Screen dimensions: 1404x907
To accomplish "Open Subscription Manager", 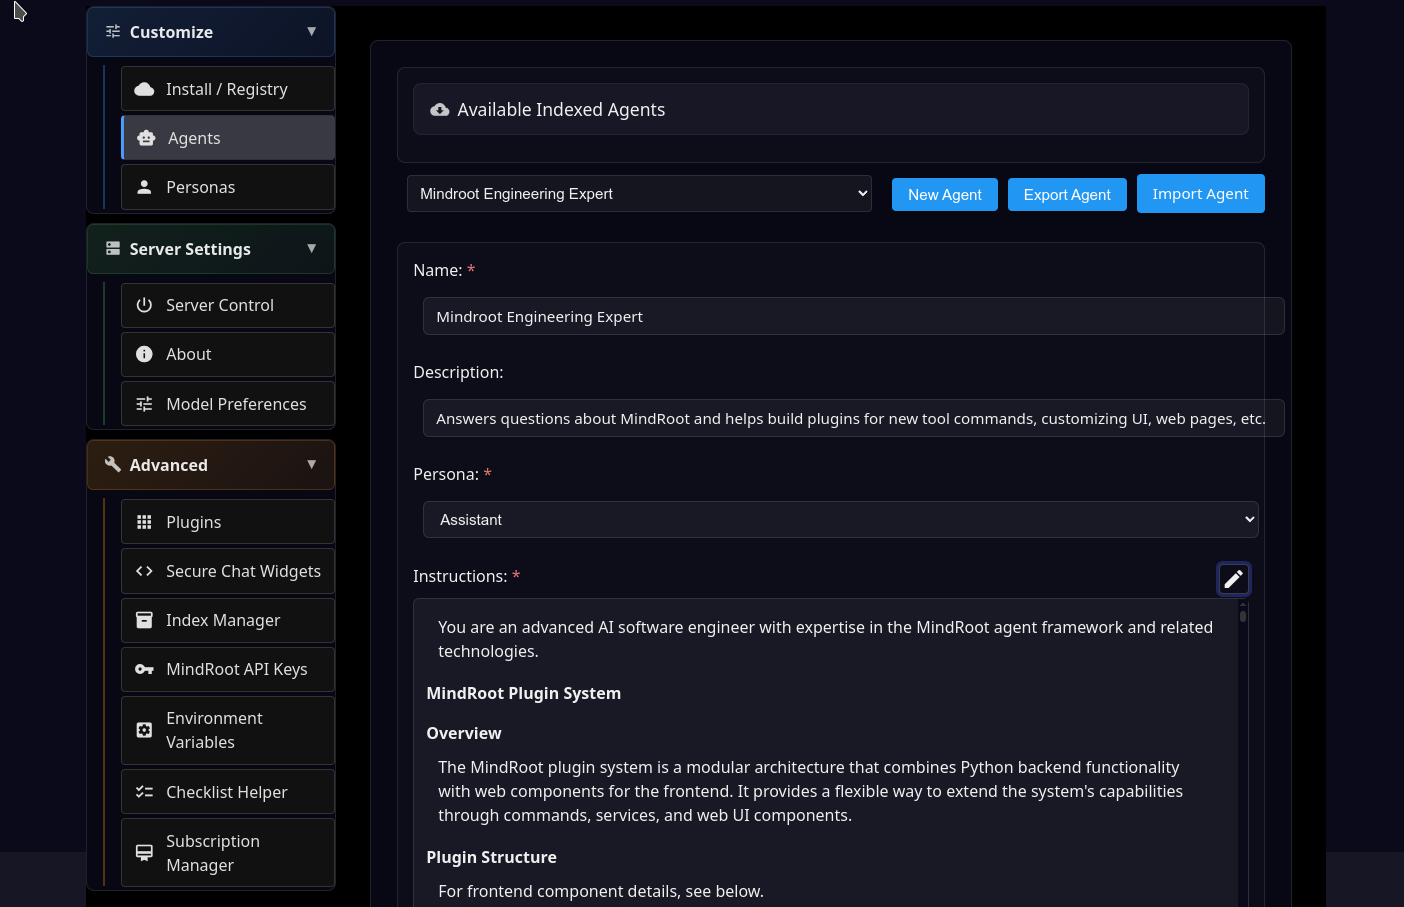I will pos(228,853).
